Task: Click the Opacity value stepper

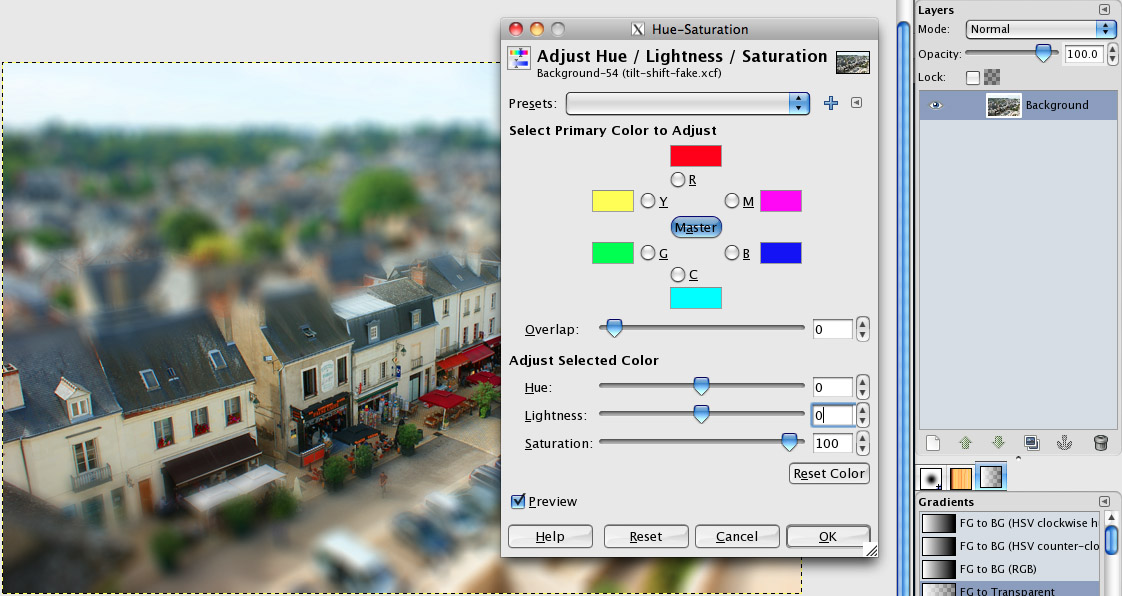Action: (1112, 54)
